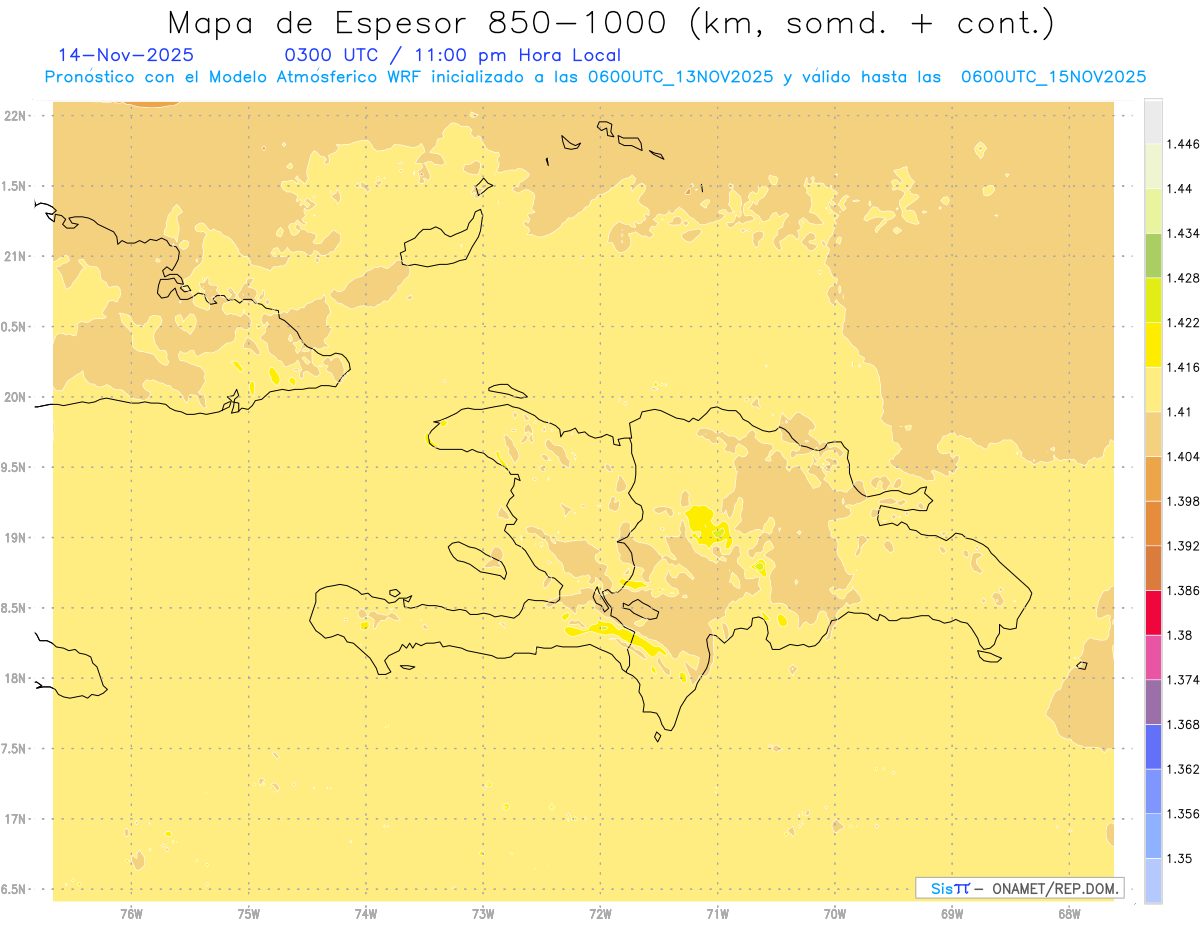1200x927 pixels.
Task: Click the small orange patch at the map's top-left edge
Action: point(154,102)
